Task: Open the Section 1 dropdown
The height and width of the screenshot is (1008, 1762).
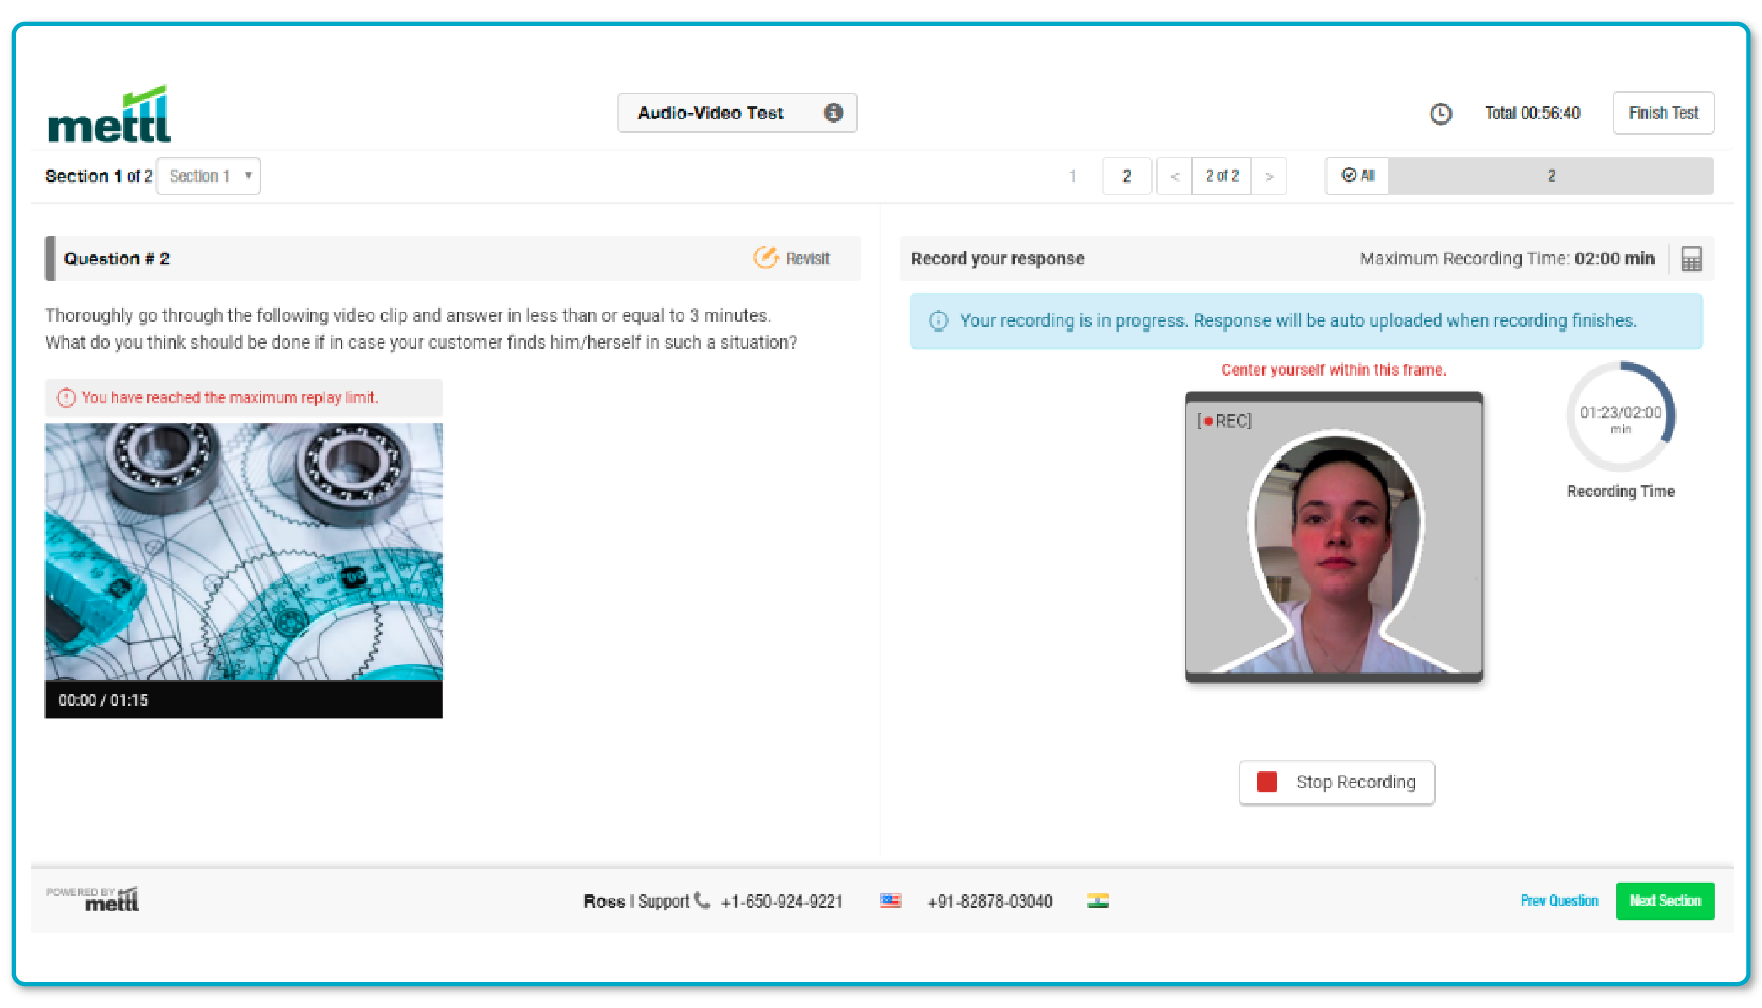Action: [x=209, y=176]
